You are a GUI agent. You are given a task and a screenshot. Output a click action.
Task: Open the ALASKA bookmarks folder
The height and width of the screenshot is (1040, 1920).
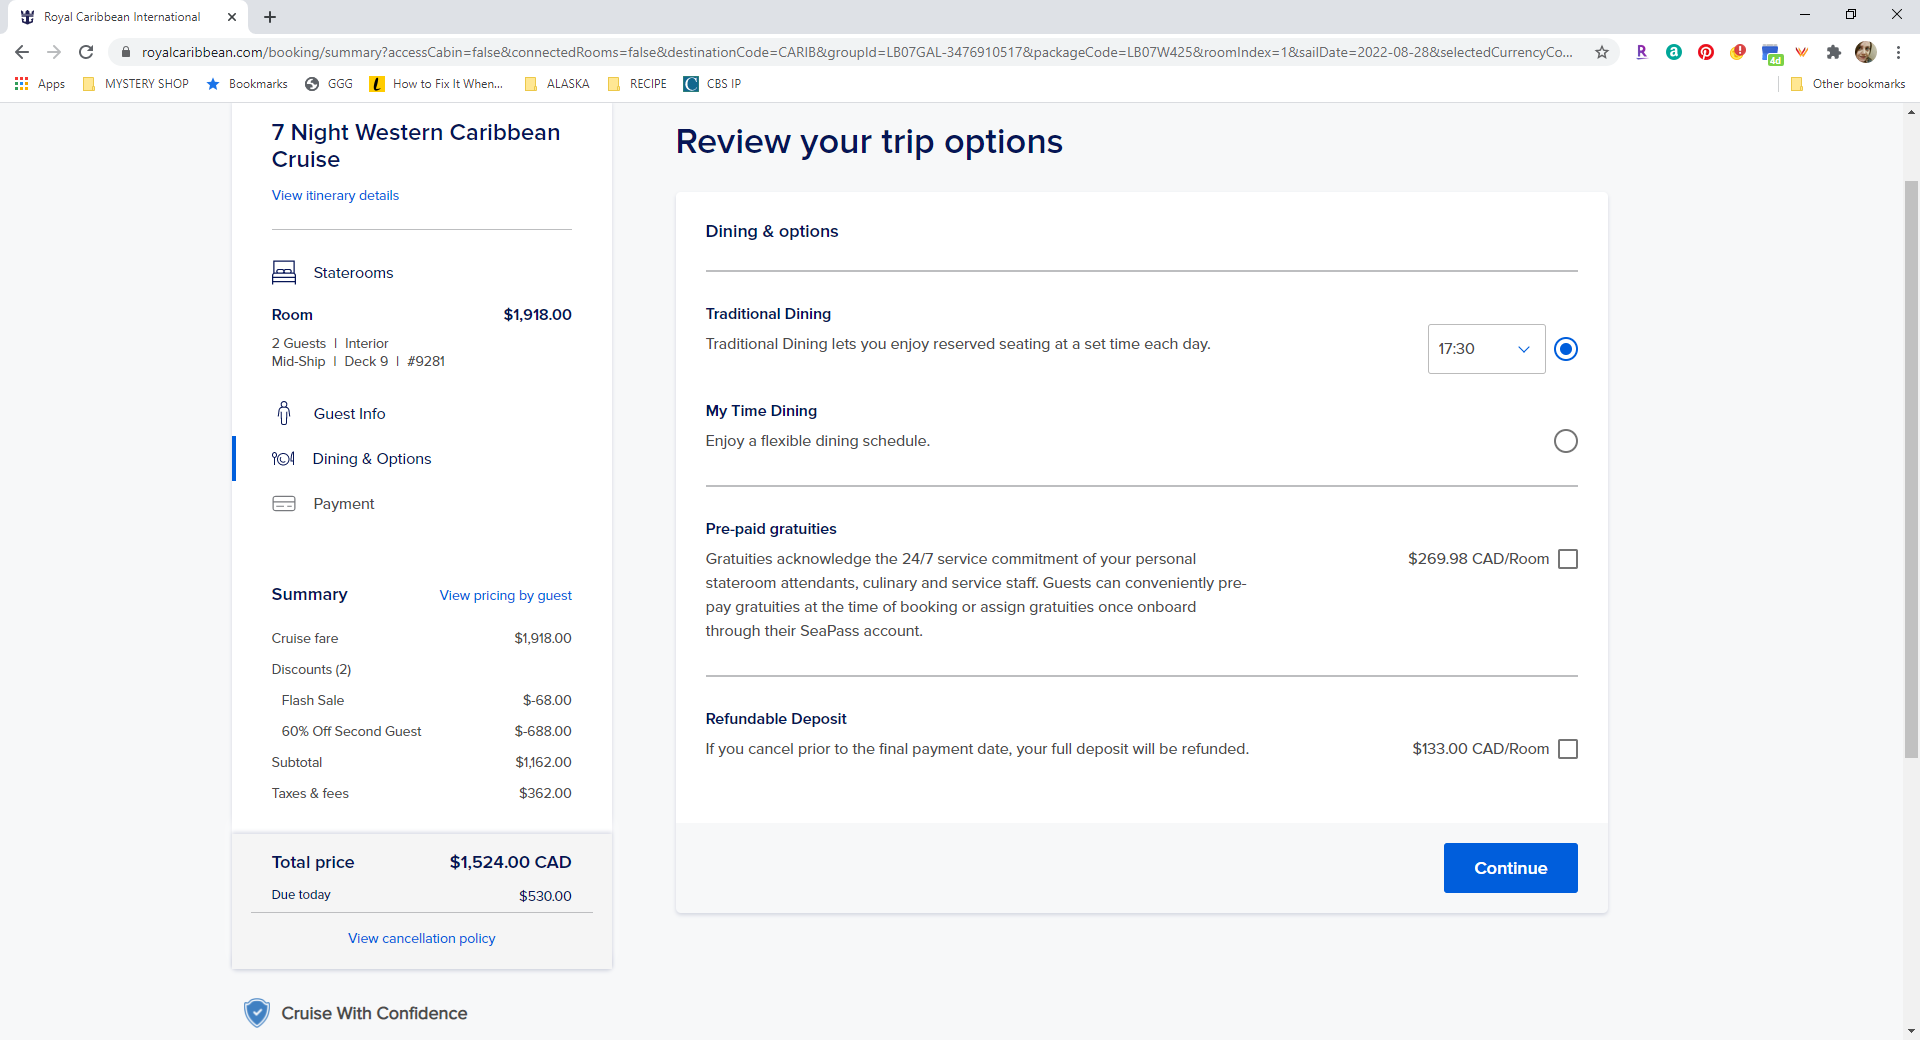coord(557,84)
